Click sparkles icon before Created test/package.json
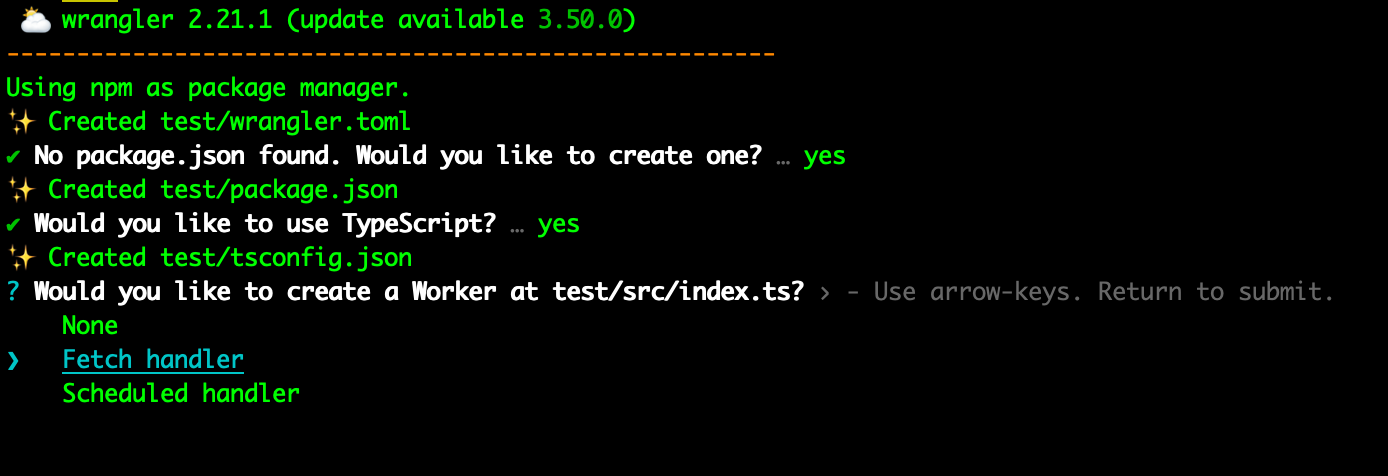 [x=20, y=190]
